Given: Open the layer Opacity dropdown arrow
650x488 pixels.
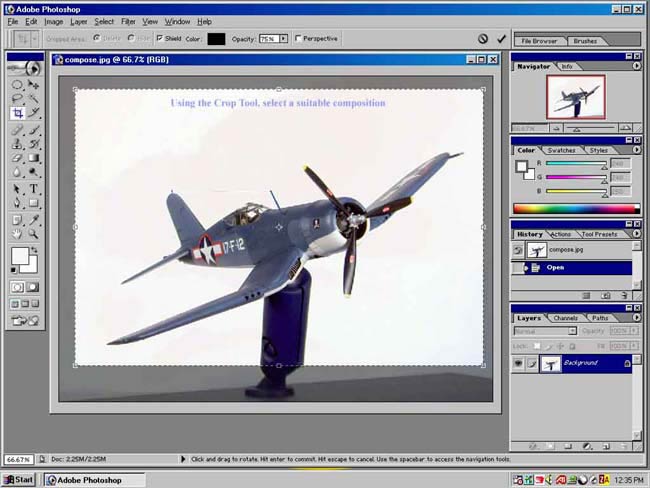Looking at the screenshot, I should pyautogui.click(x=634, y=331).
